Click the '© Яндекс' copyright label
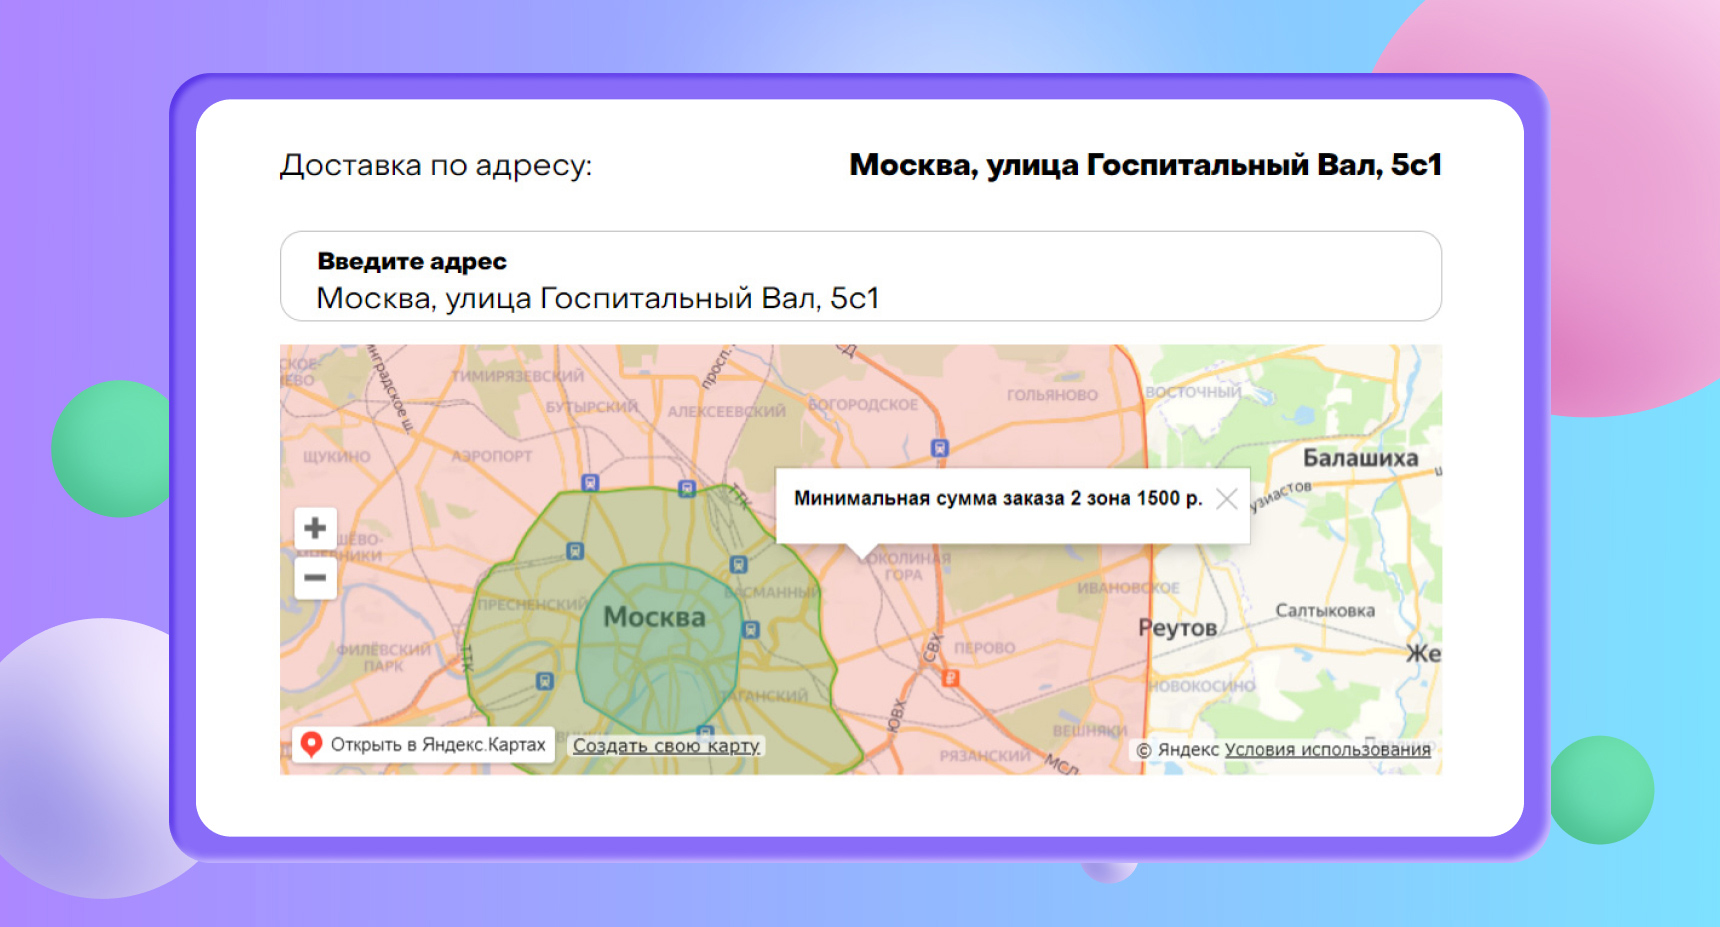The width and height of the screenshot is (1720, 927). pos(1178,750)
